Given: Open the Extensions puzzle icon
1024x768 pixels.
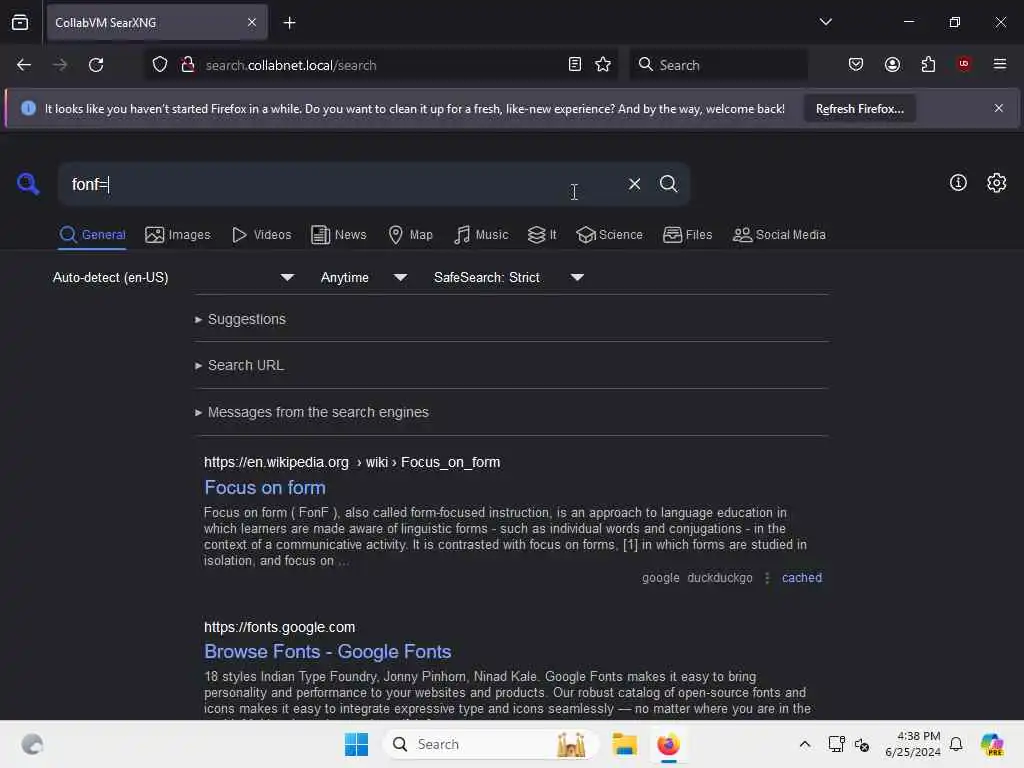Looking at the screenshot, I should (x=928, y=65).
